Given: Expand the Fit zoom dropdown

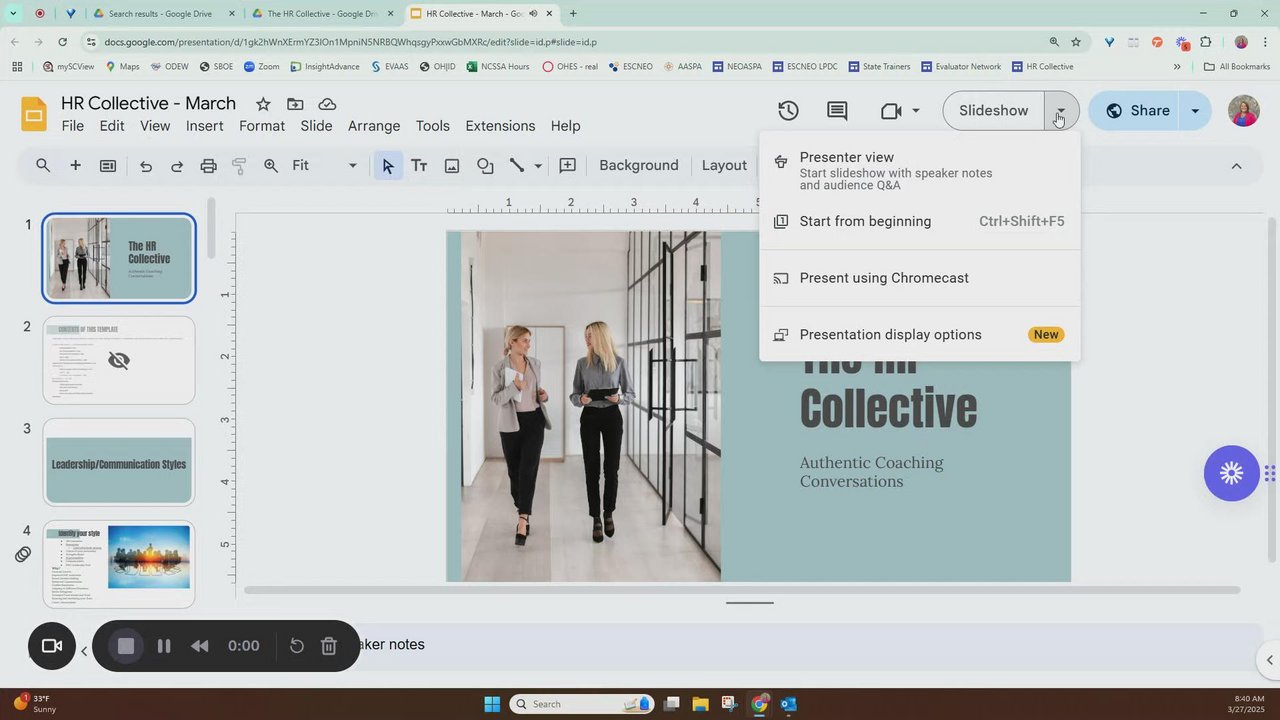Looking at the screenshot, I should [x=352, y=166].
